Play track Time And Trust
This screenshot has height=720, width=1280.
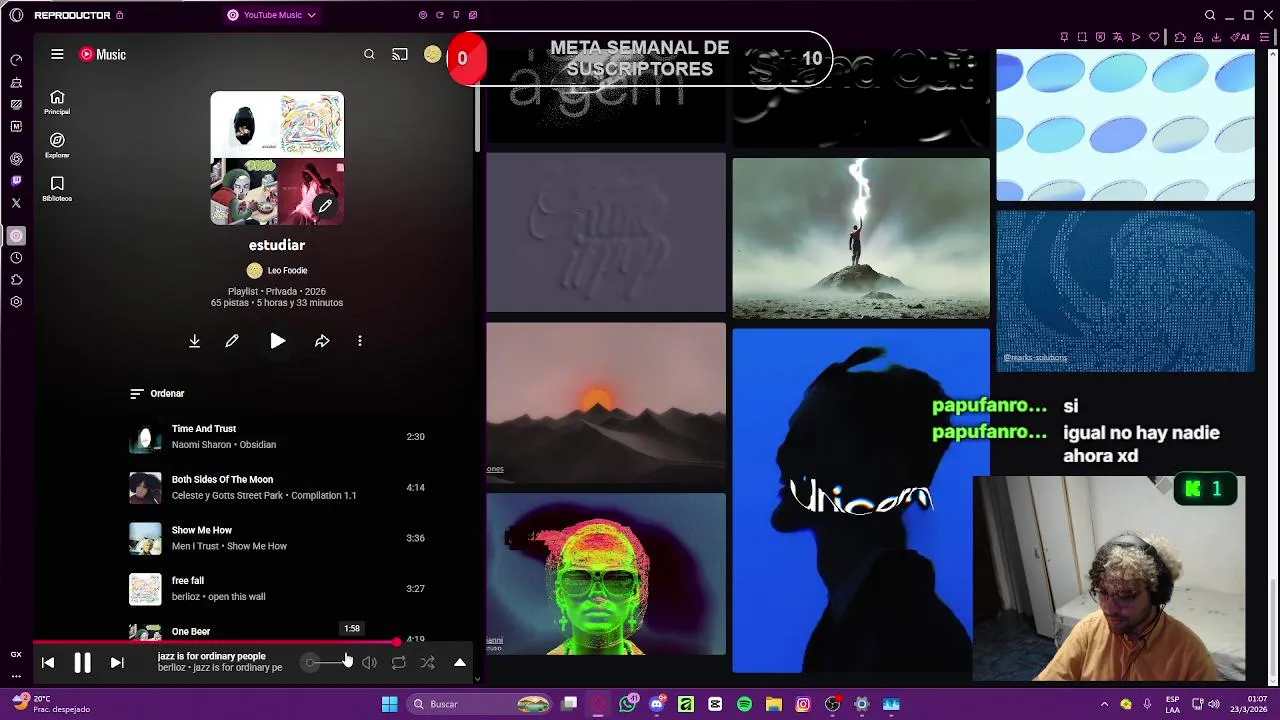pyautogui.click(x=145, y=437)
